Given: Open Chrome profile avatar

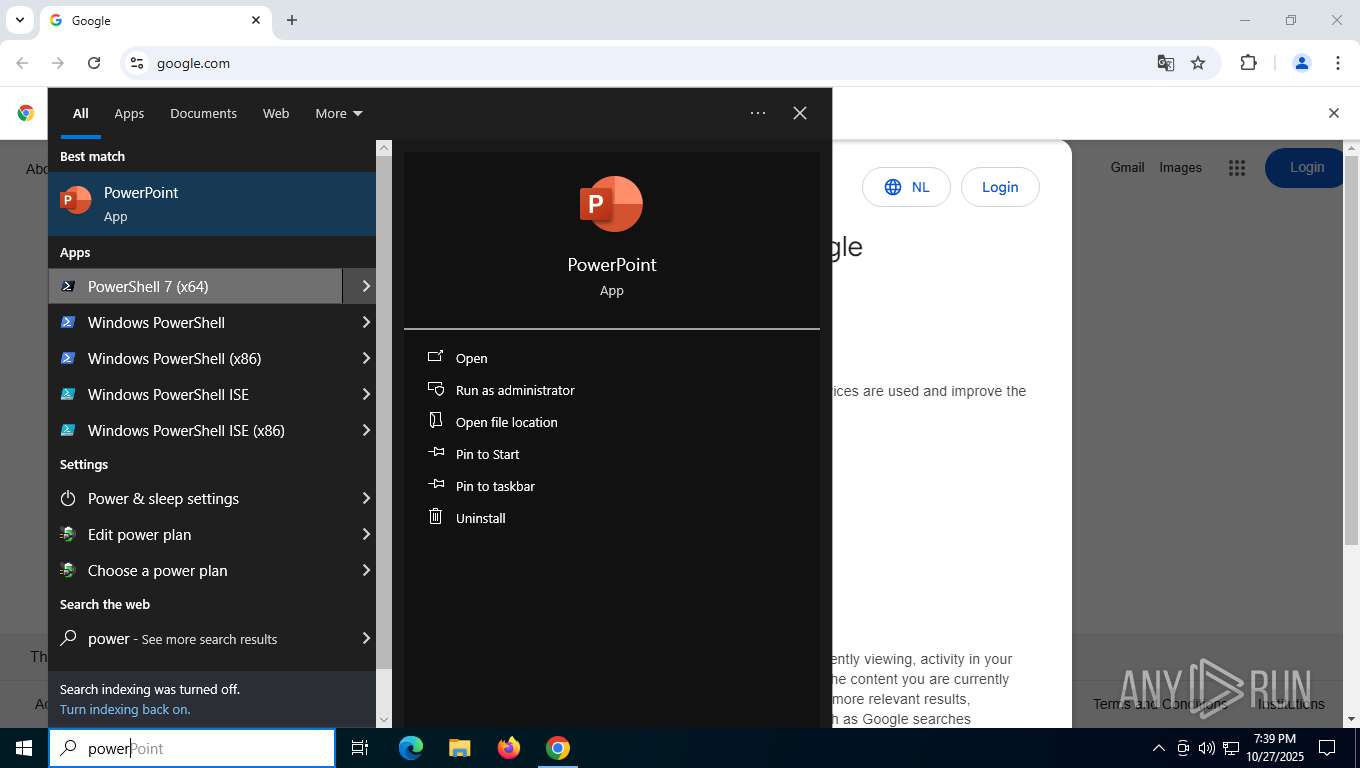Looking at the screenshot, I should (x=1302, y=63).
